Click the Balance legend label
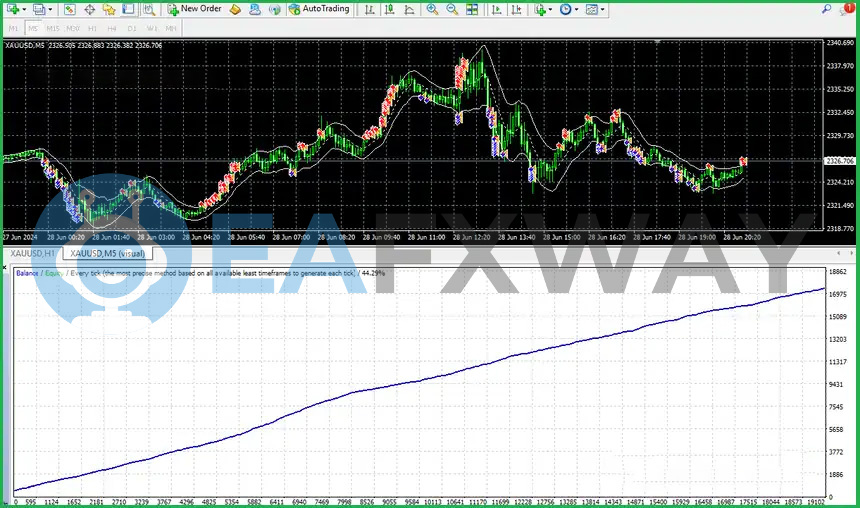This screenshot has width=860, height=508. 27,273
